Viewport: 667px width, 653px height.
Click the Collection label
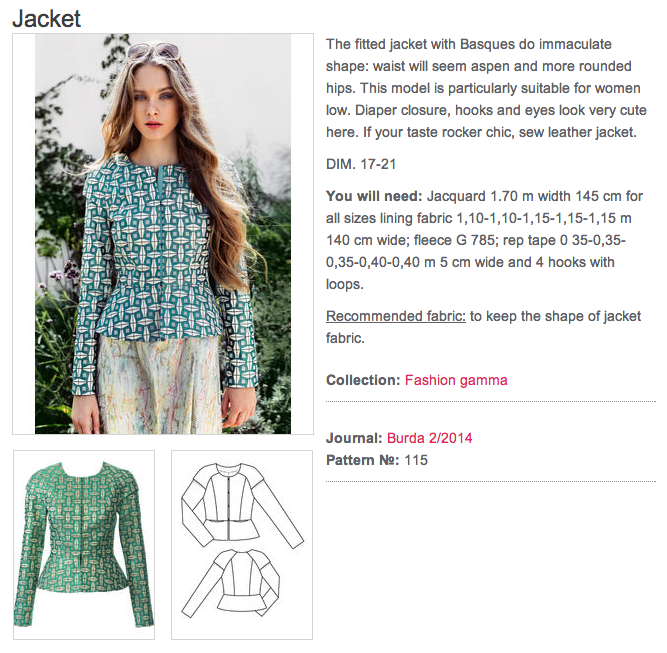click(363, 380)
